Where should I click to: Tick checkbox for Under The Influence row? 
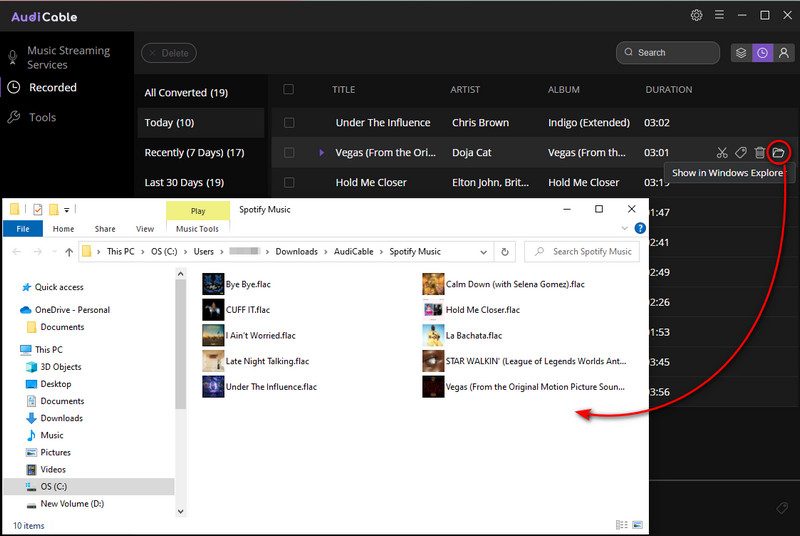click(x=289, y=122)
